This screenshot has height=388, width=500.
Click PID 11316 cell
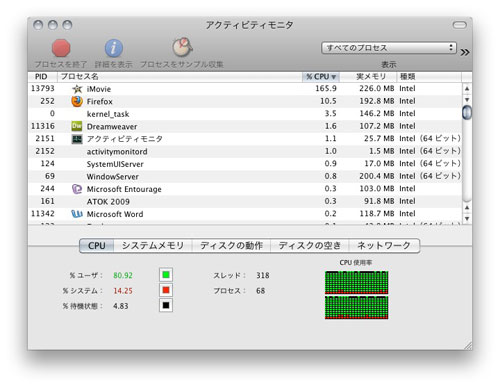tap(43, 126)
